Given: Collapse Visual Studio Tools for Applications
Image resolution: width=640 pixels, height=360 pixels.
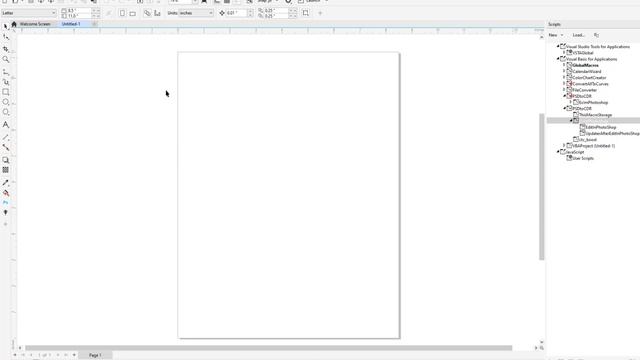Looking at the screenshot, I should [558, 47].
